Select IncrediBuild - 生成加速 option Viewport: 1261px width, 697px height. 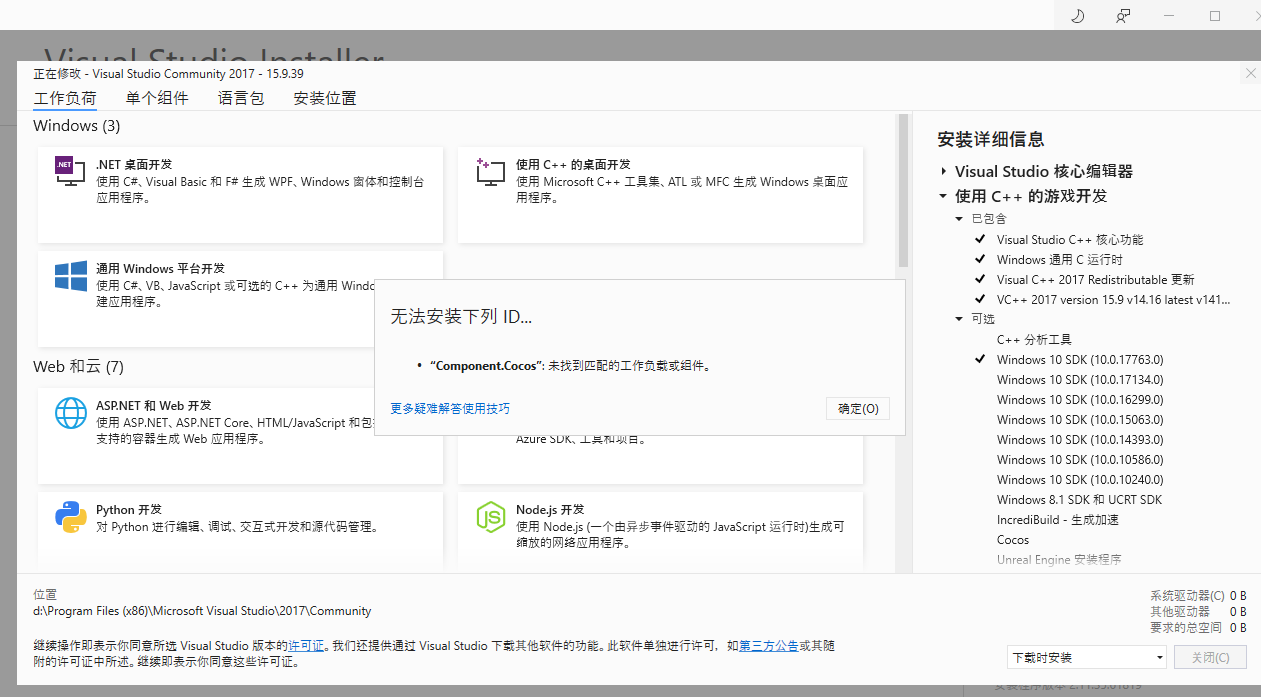[x=1057, y=519]
